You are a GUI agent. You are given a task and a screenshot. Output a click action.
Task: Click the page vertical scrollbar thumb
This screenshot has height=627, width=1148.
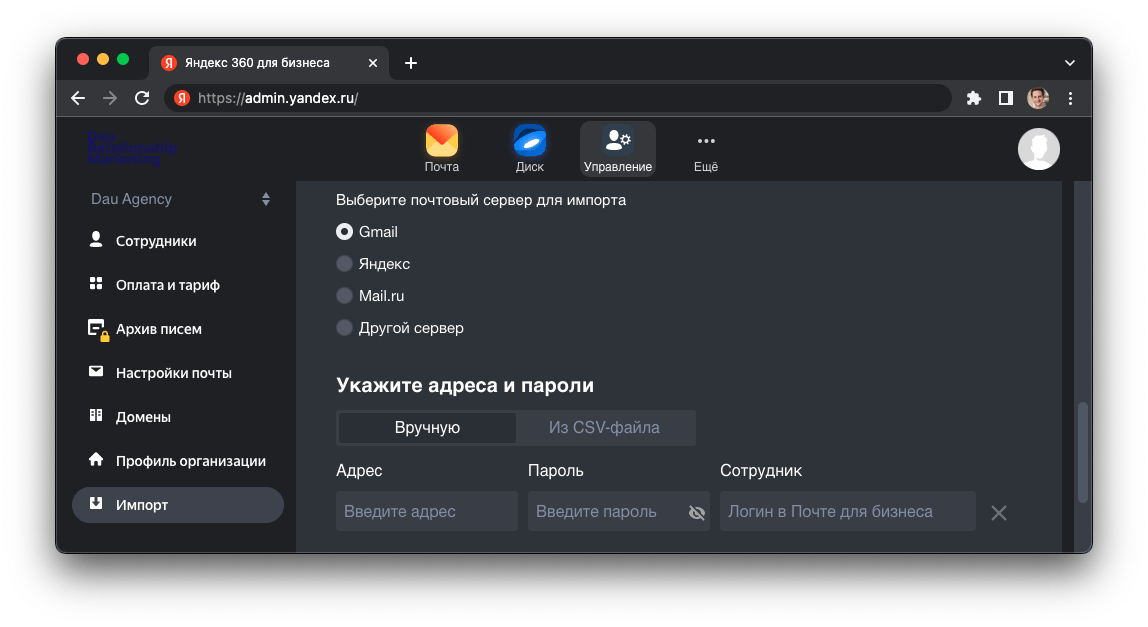pyautogui.click(x=1083, y=453)
